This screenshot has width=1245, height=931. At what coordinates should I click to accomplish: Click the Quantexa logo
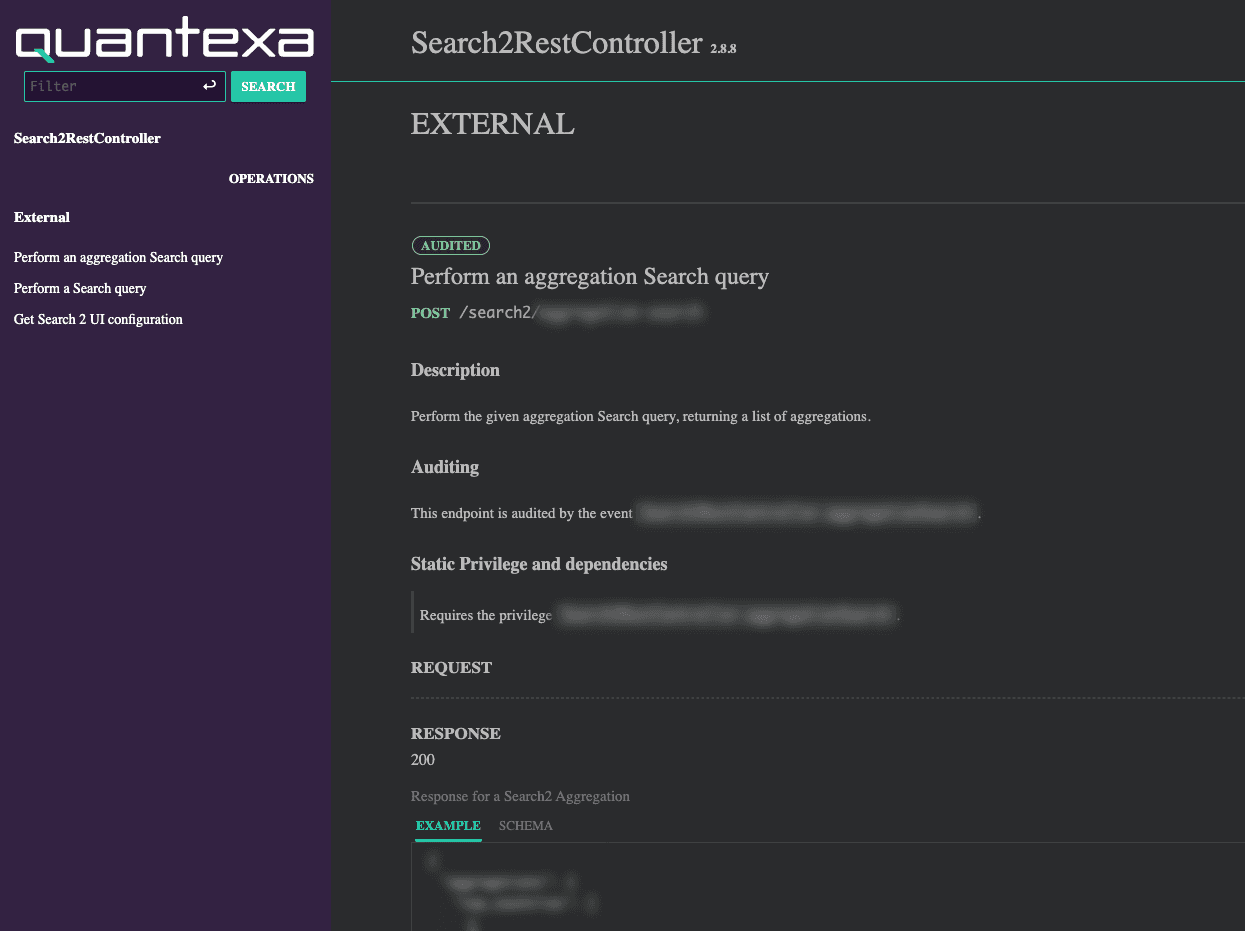click(x=164, y=40)
